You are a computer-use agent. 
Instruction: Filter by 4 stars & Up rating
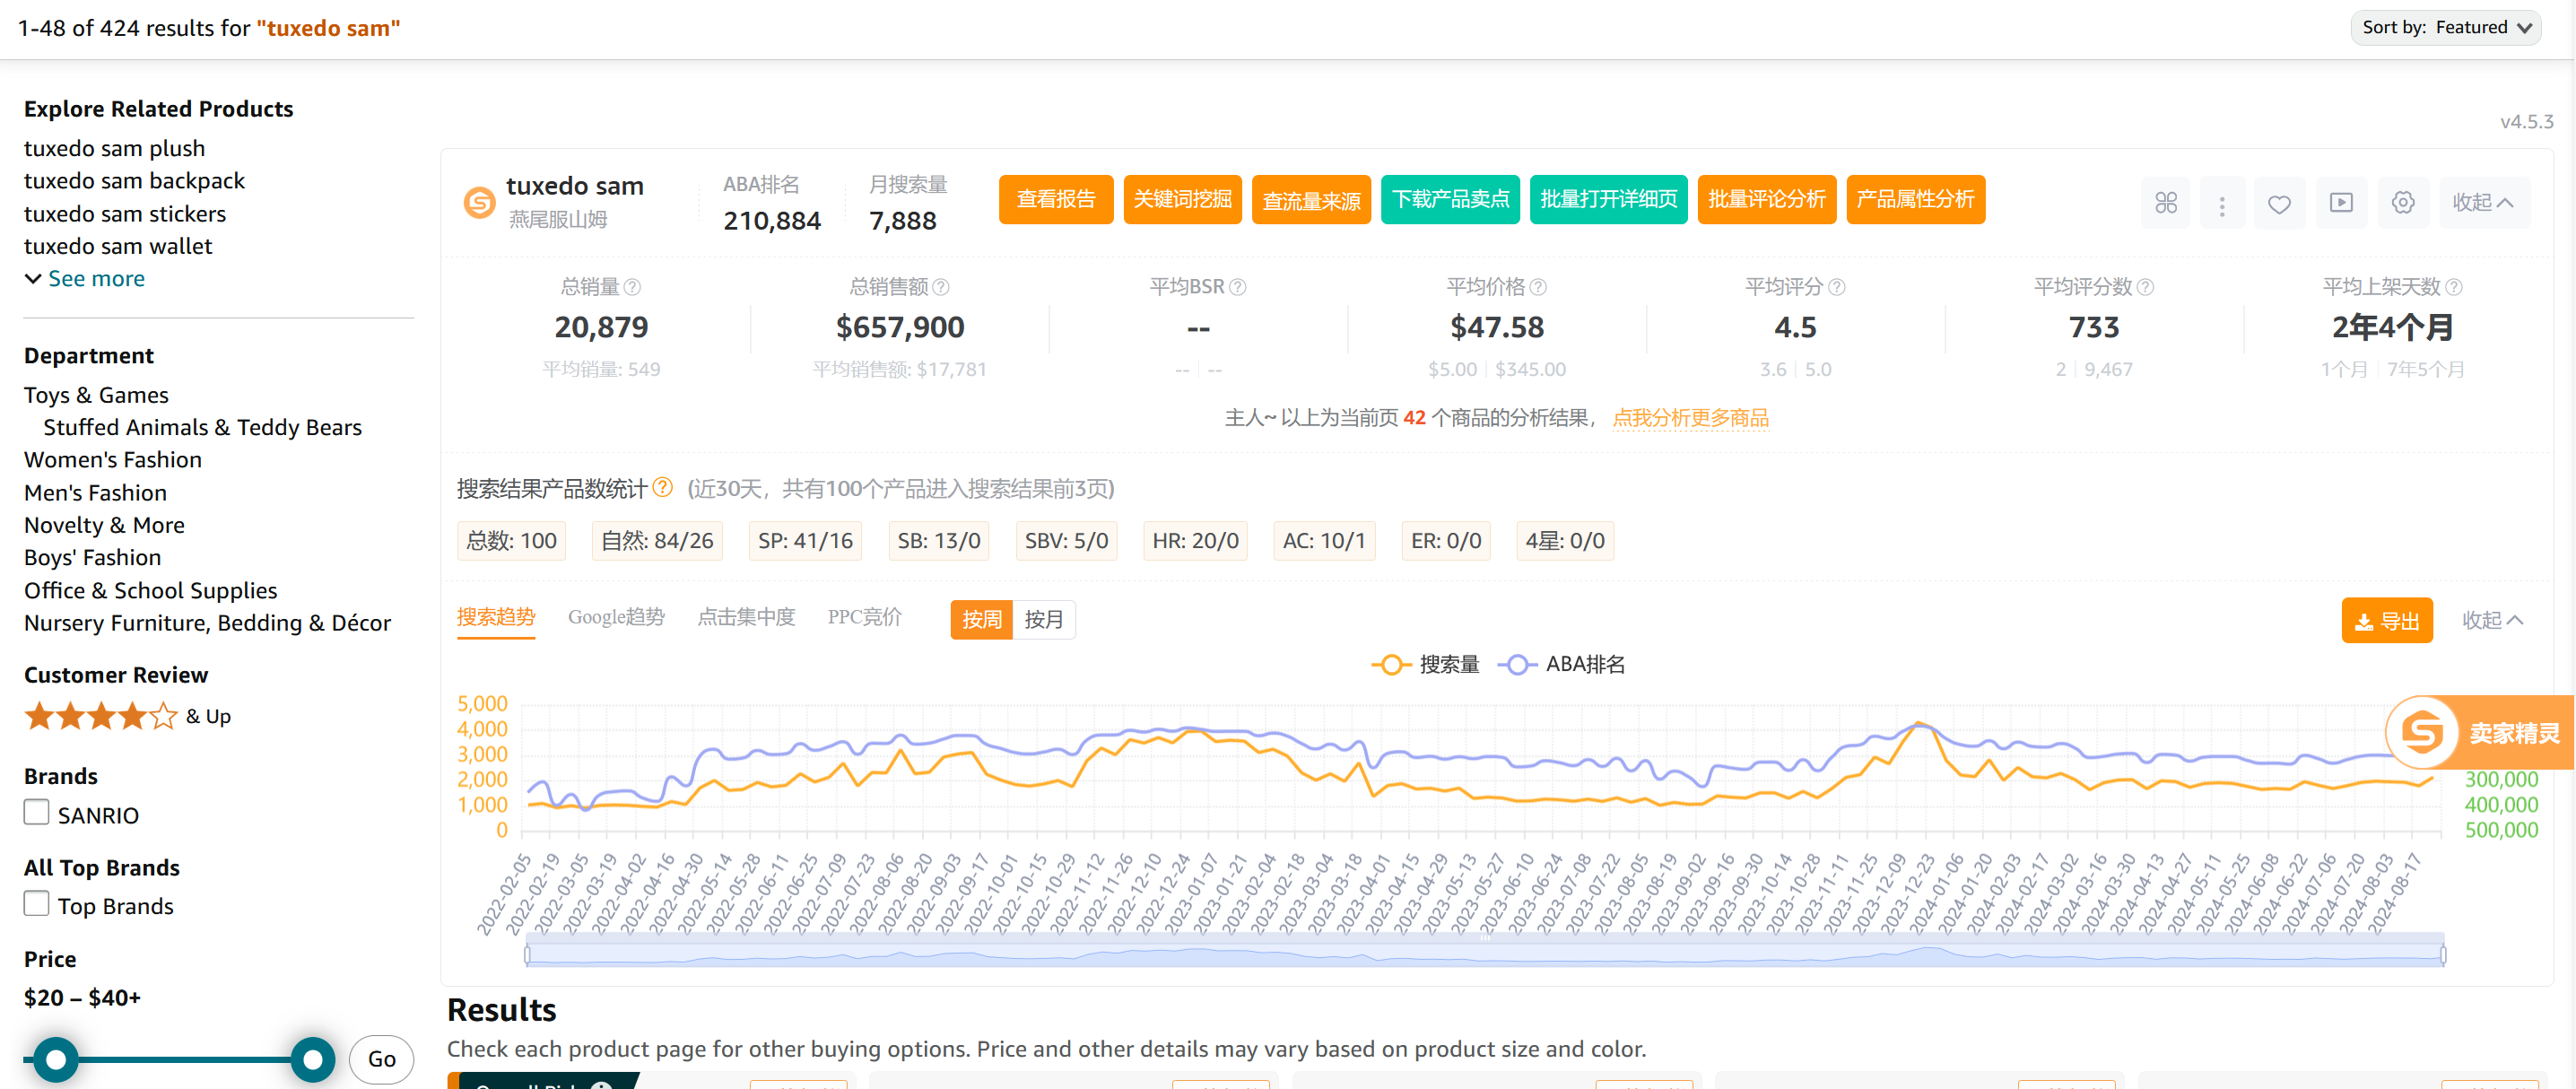click(127, 716)
